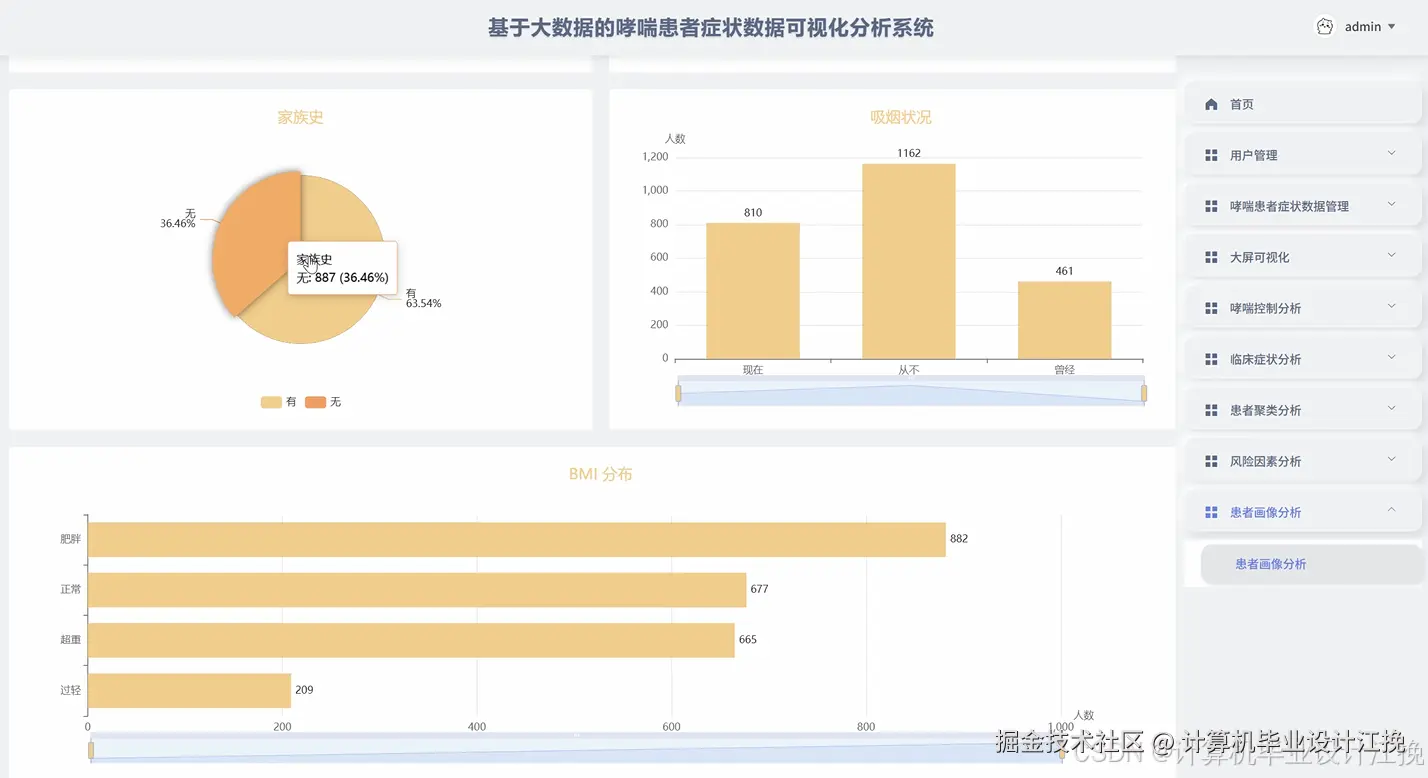This screenshot has width=1428, height=778.
Task: Expand the 哮喘控制分析 chevron
Action: click(1391, 306)
